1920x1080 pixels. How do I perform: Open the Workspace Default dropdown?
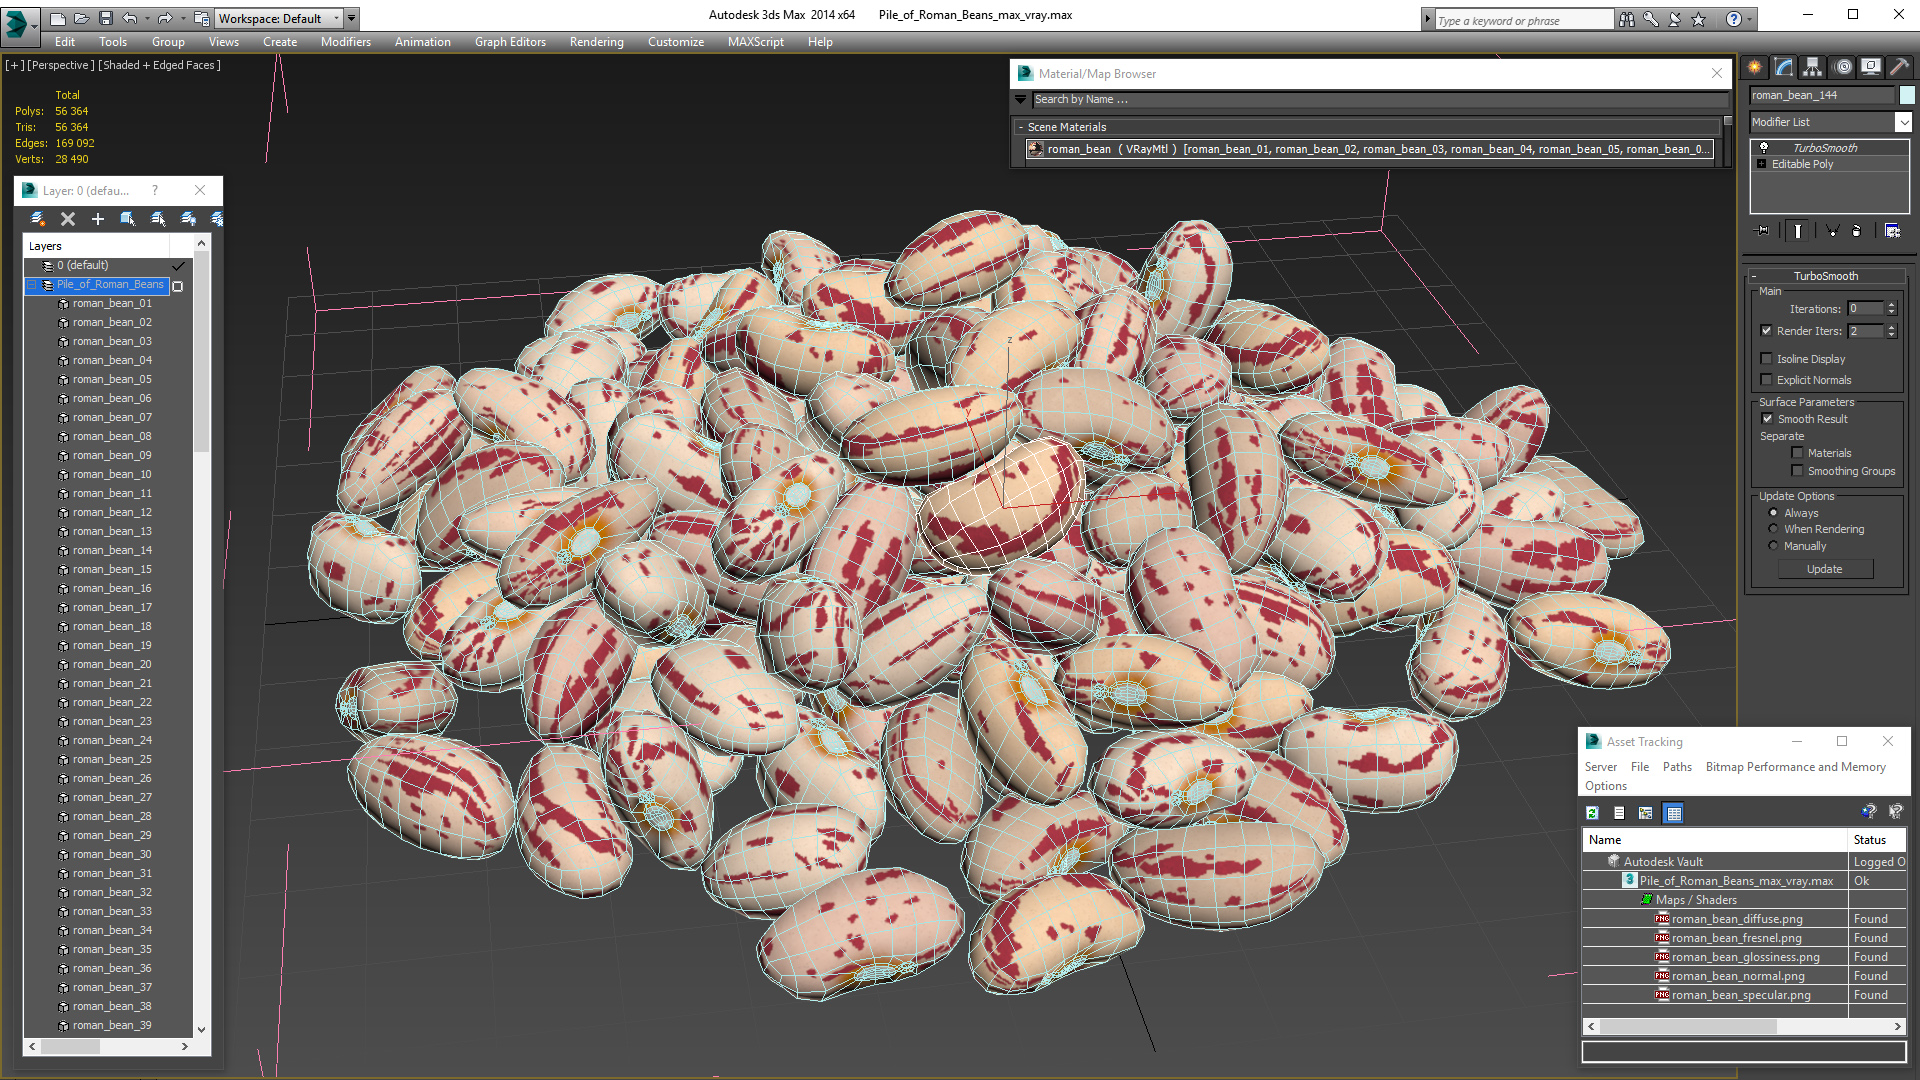point(279,18)
